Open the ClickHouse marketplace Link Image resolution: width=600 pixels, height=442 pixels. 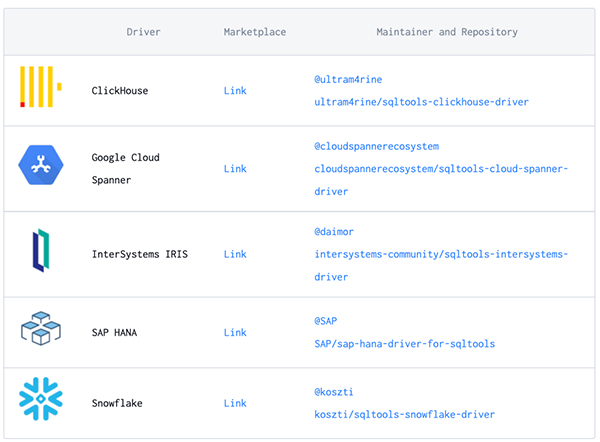pyautogui.click(x=235, y=91)
